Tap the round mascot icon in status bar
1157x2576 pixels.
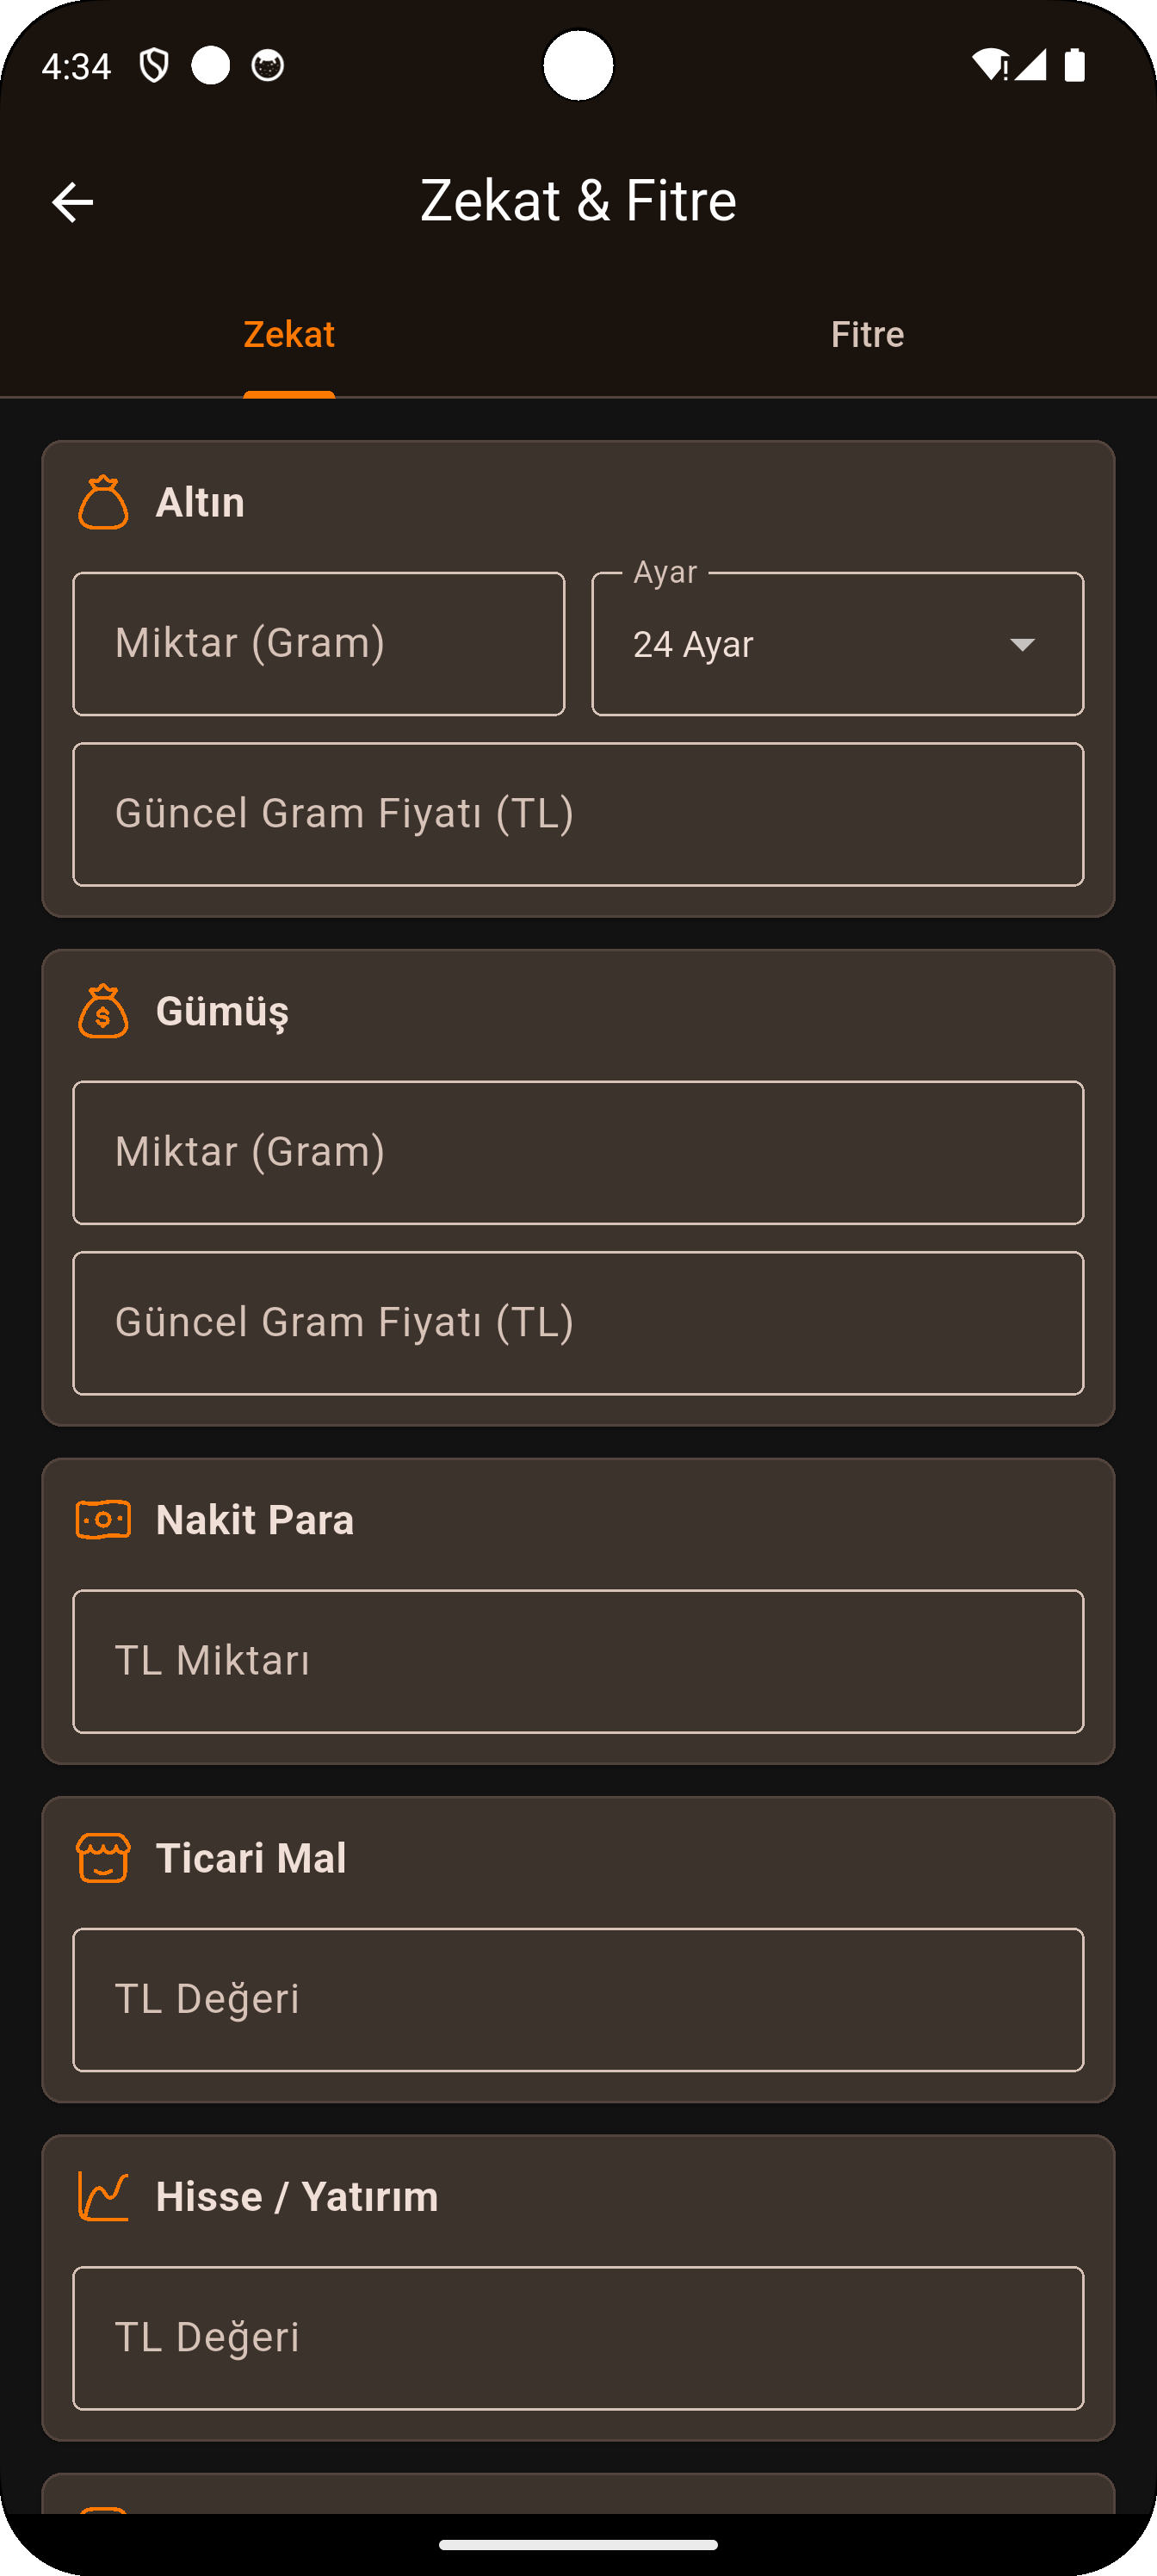tap(265, 64)
